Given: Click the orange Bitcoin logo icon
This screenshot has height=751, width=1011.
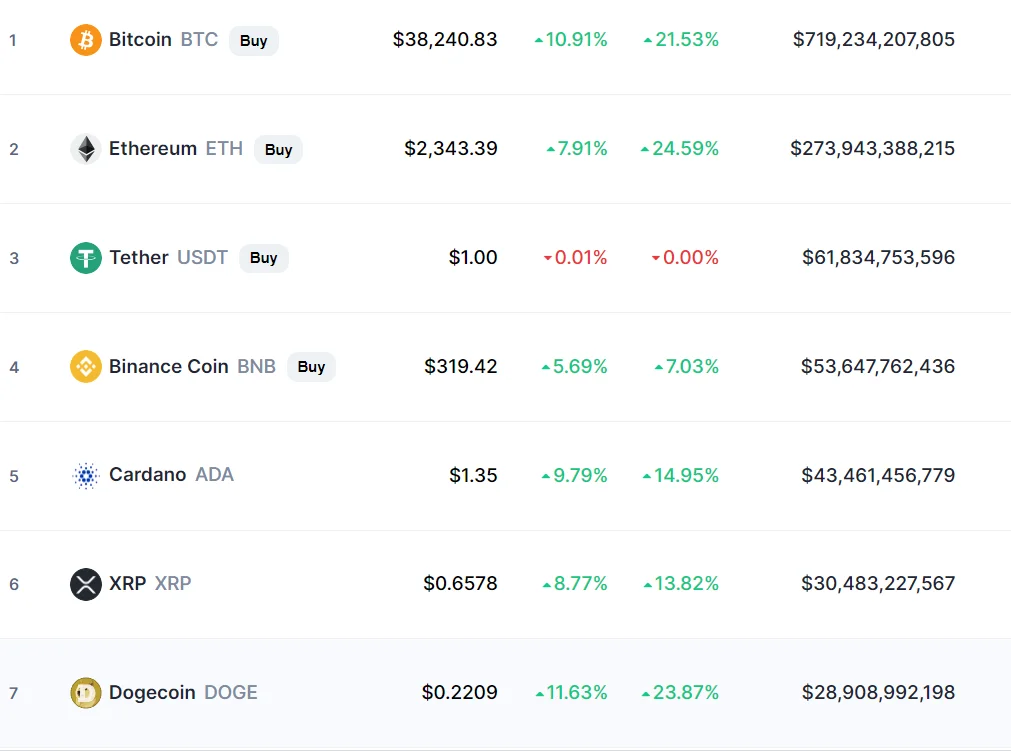Looking at the screenshot, I should click(86, 40).
